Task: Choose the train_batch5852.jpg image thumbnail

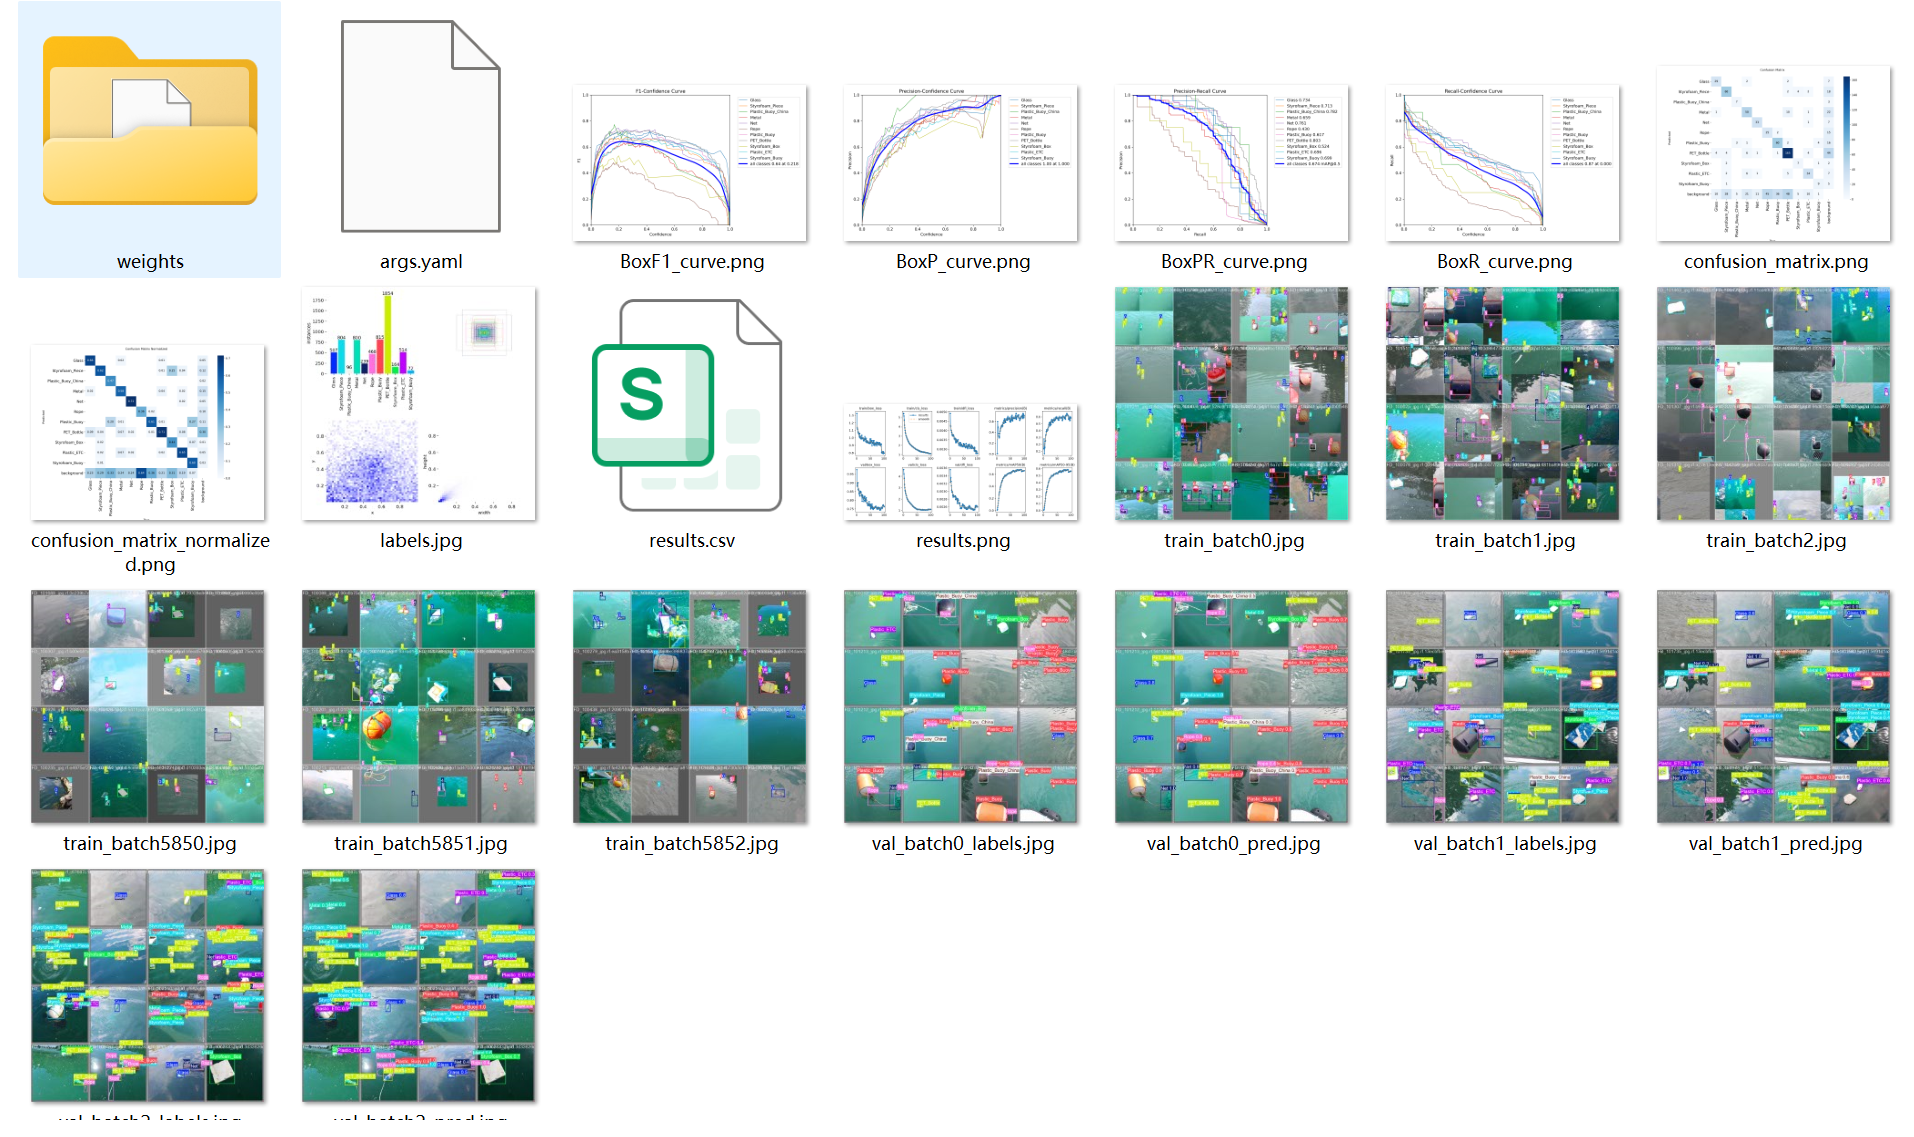Action: [x=690, y=707]
